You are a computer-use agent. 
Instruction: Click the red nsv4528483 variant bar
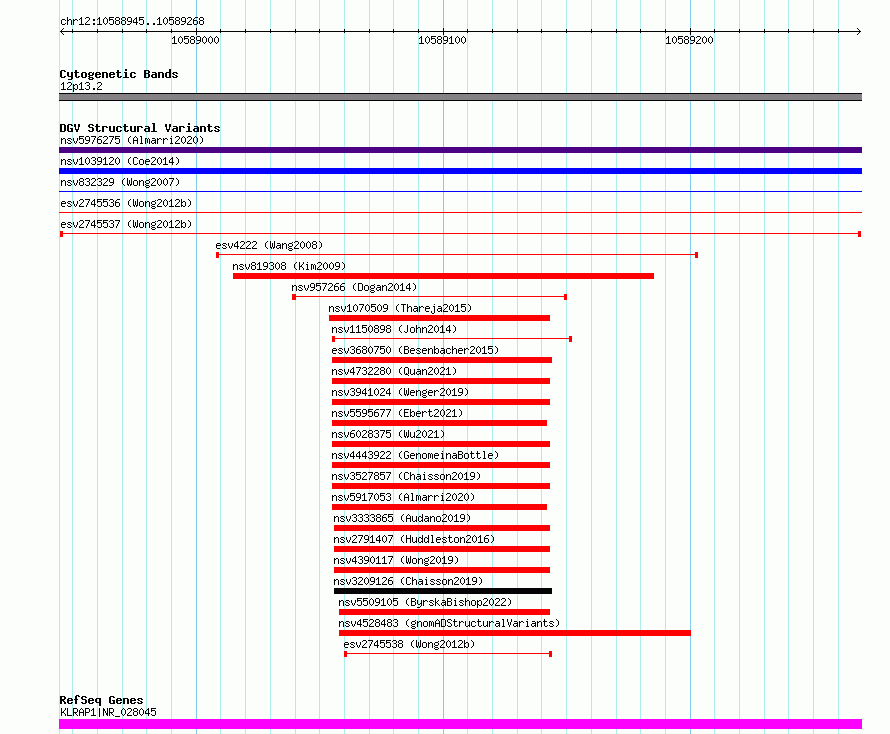click(515, 633)
